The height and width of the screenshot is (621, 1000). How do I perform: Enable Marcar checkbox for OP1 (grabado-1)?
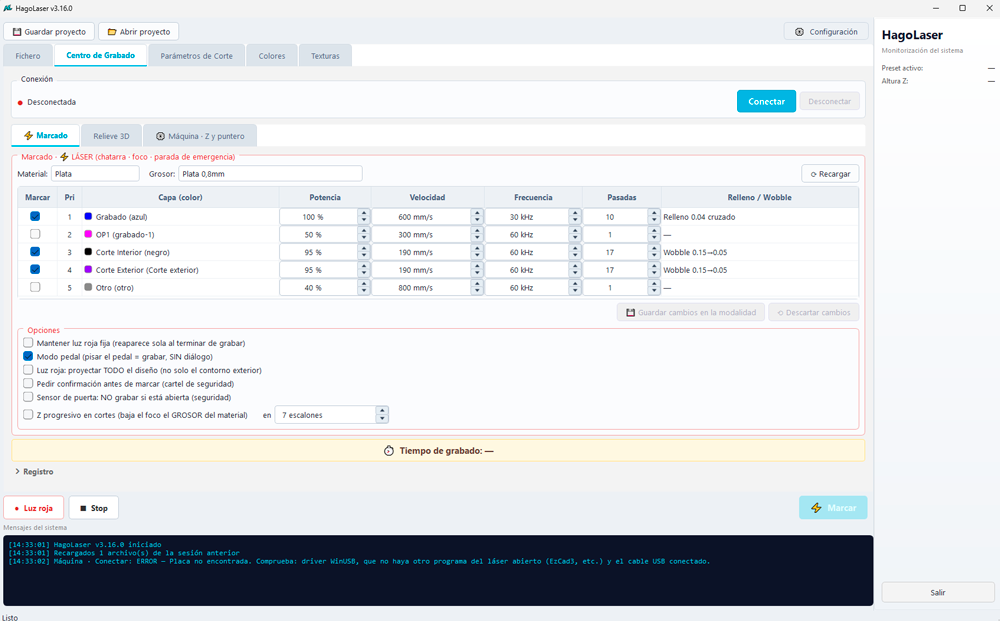35,235
